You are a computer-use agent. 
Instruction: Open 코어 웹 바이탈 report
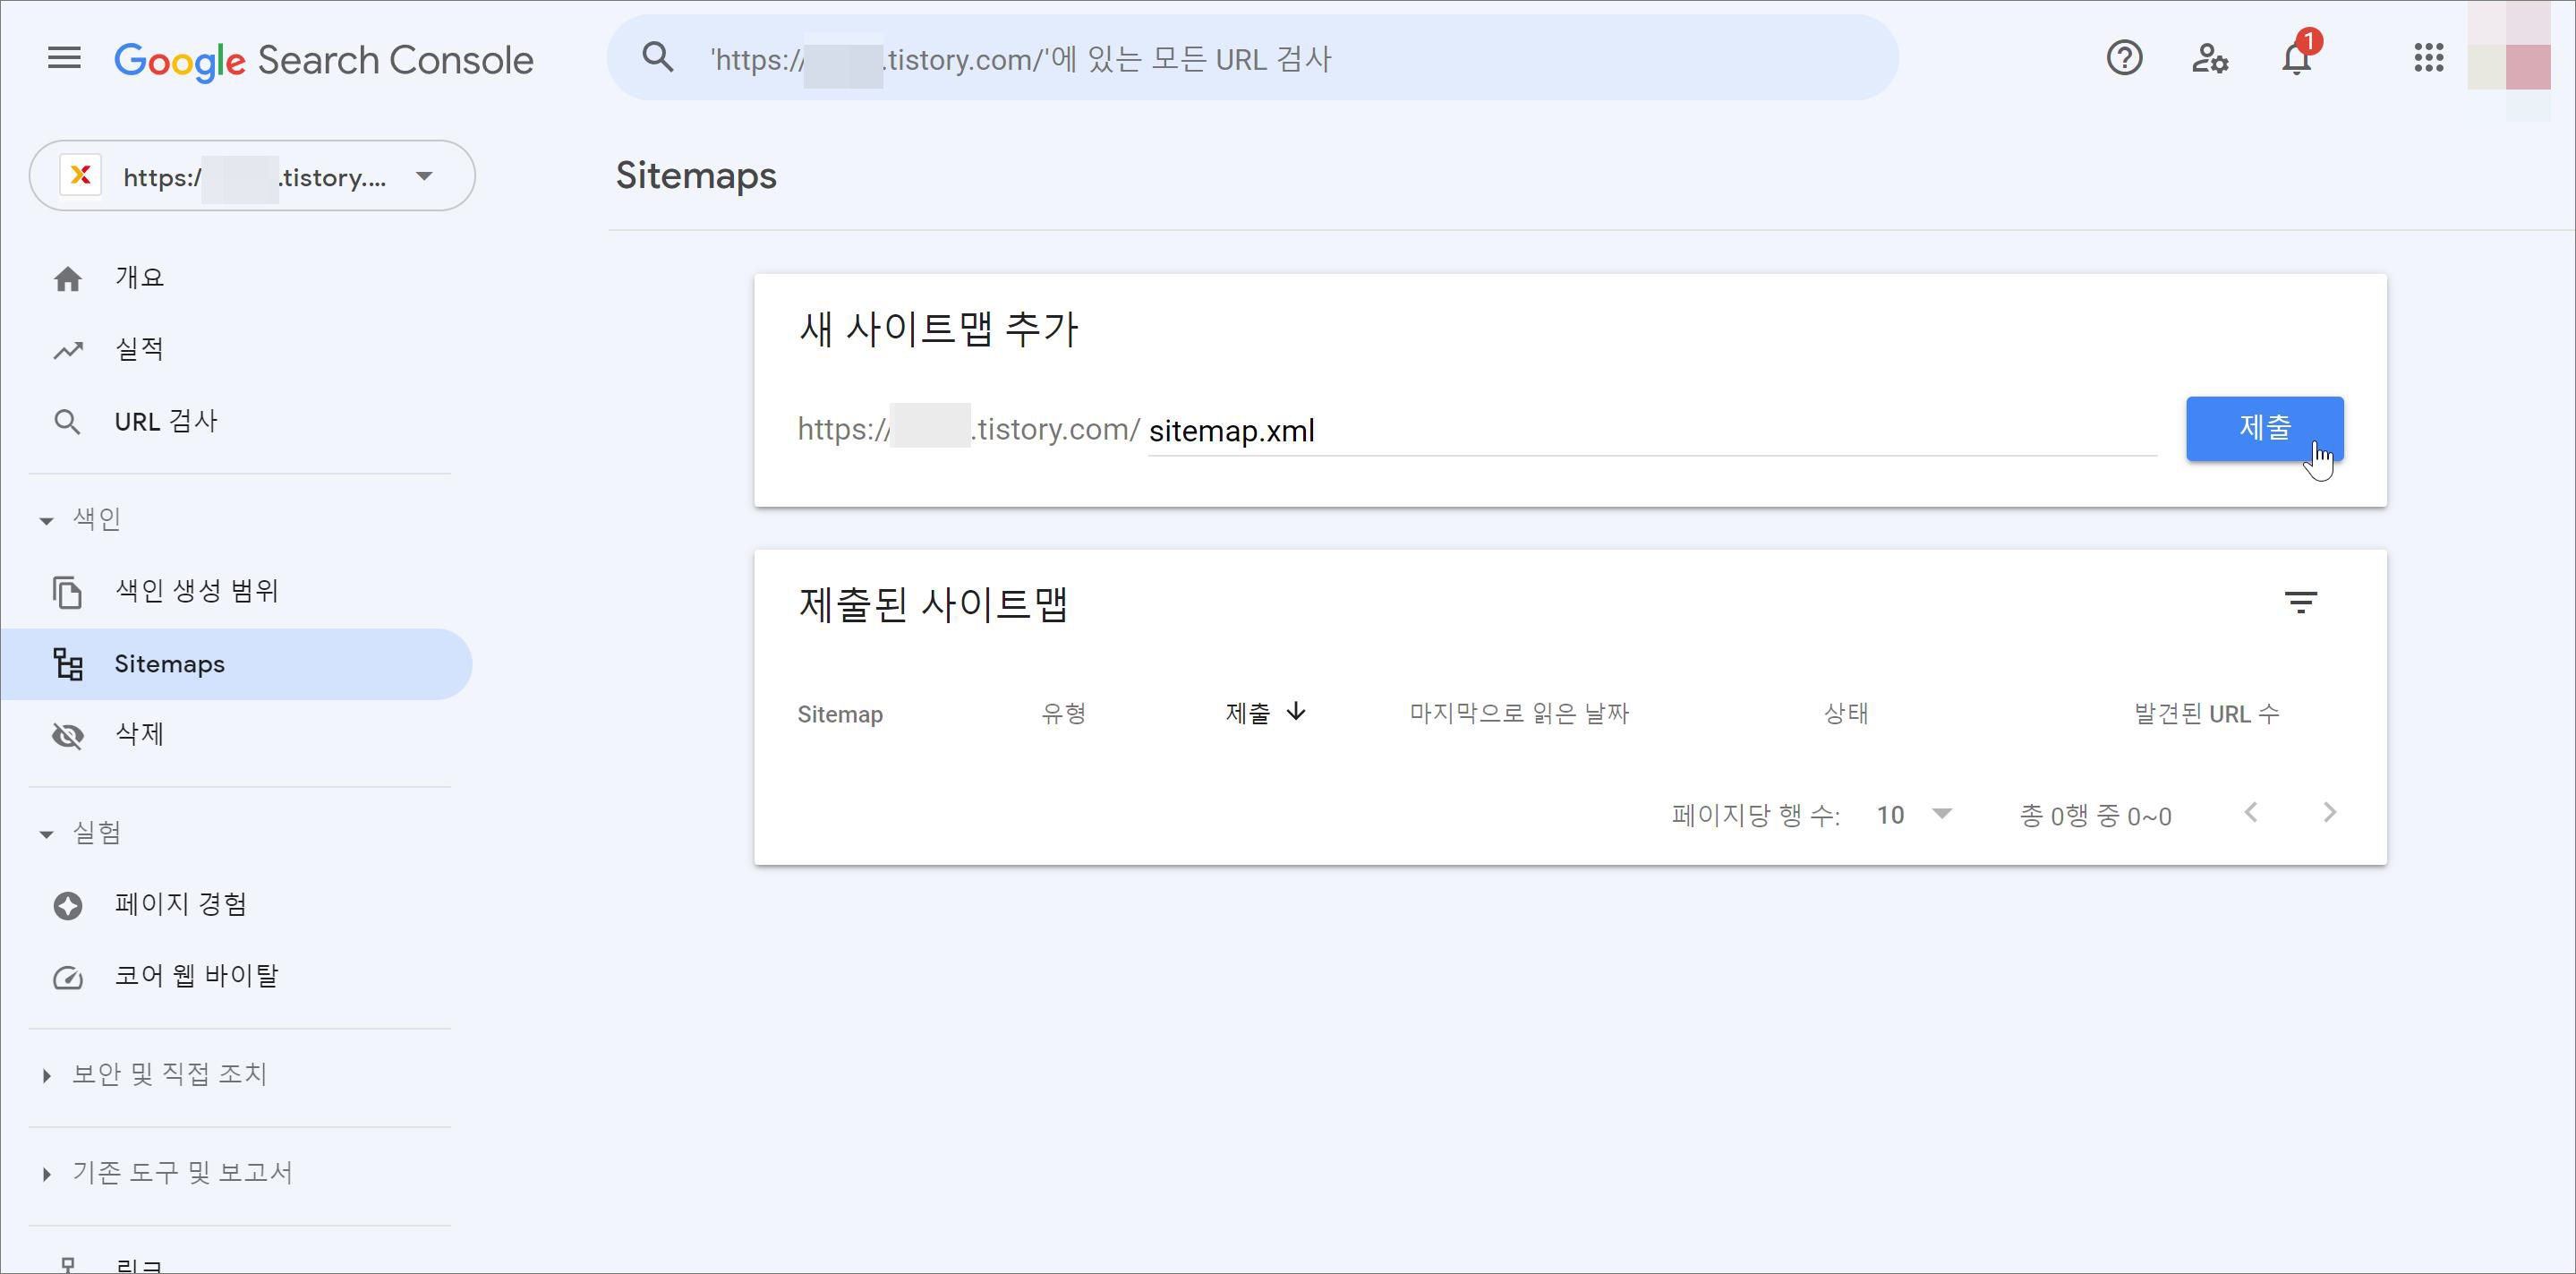[x=196, y=976]
